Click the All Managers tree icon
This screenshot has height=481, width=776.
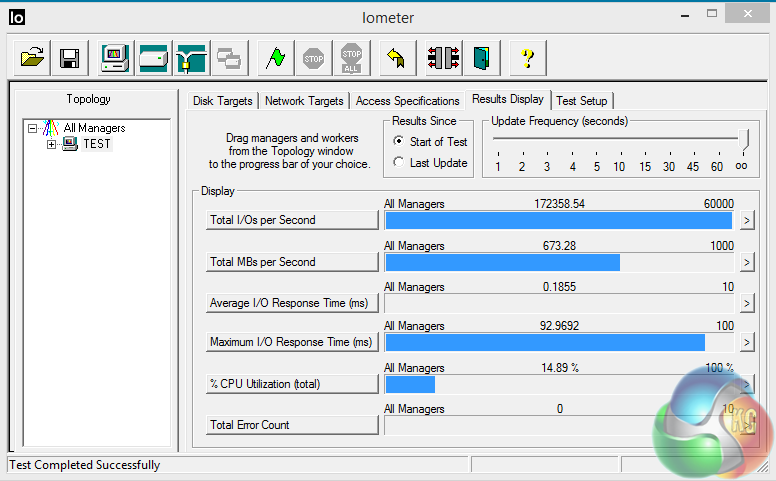tap(50, 128)
